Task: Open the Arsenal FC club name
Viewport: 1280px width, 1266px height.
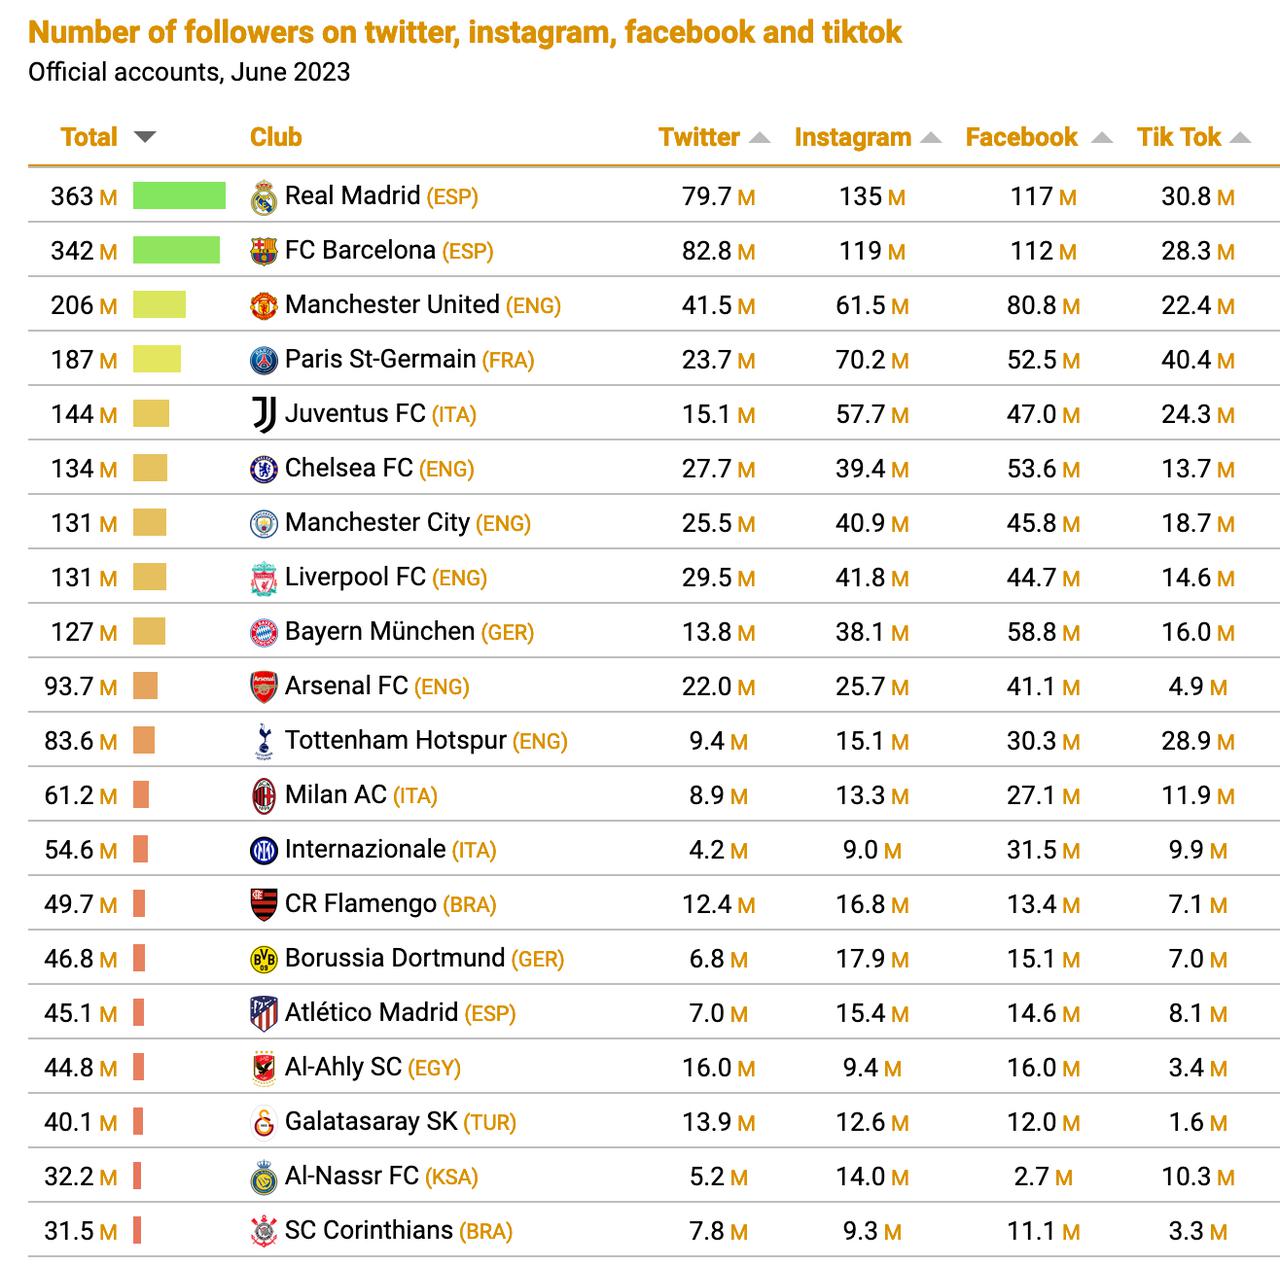Action: [346, 686]
